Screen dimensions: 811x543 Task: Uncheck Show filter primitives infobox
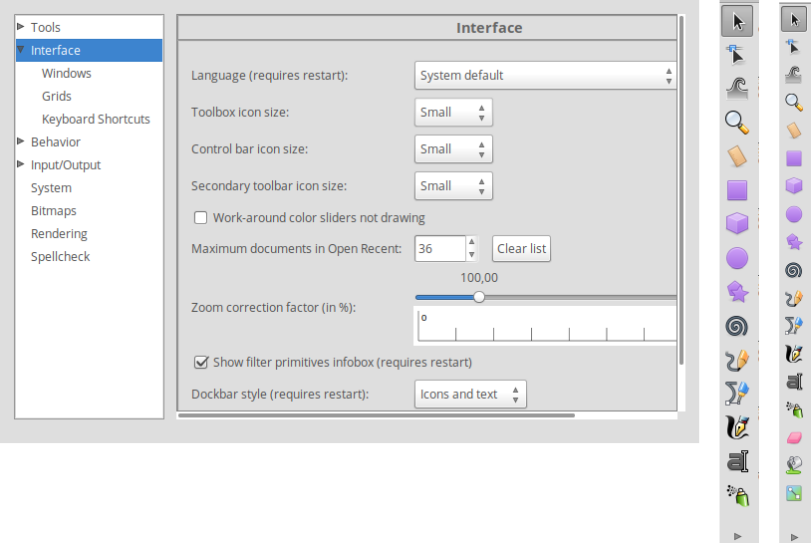(x=200, y=363)
